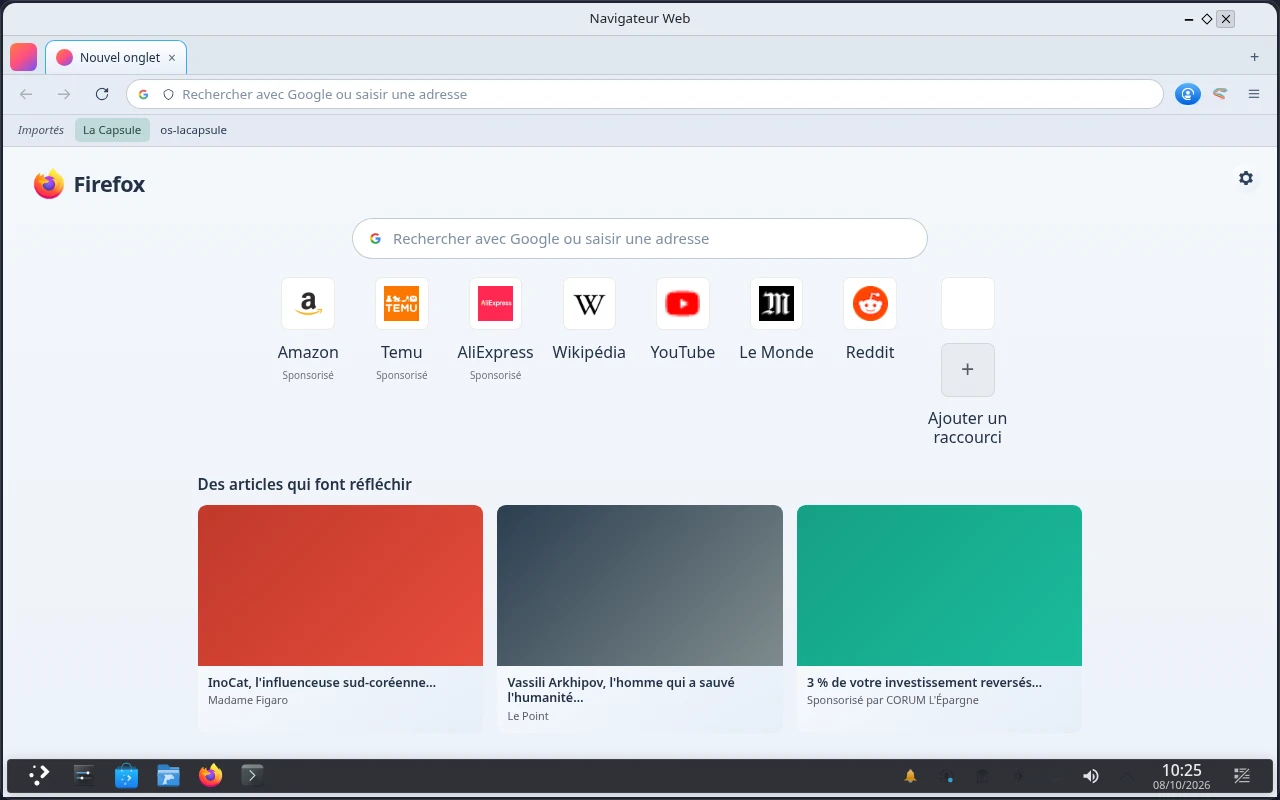
Task: Focus the page's central Google search box
Action: [x=640, y=239]
